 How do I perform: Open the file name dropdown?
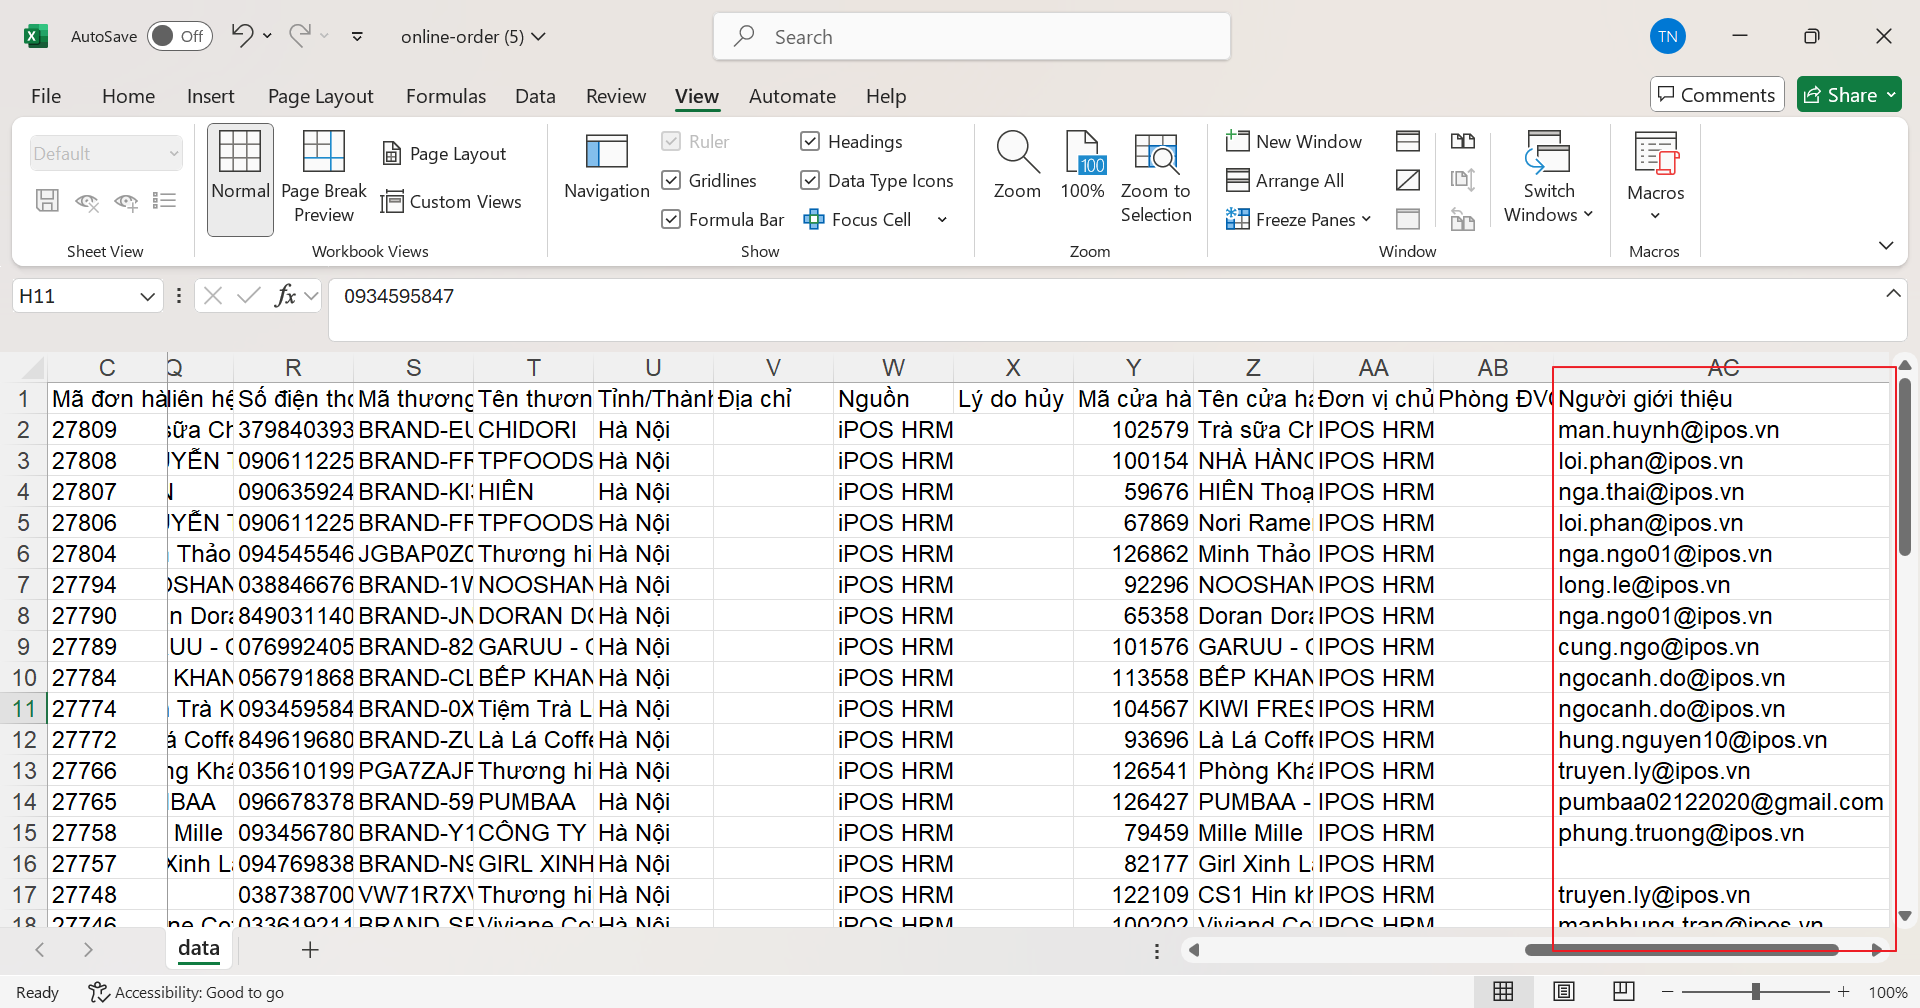pyautogui.click(x=539, y=37)
